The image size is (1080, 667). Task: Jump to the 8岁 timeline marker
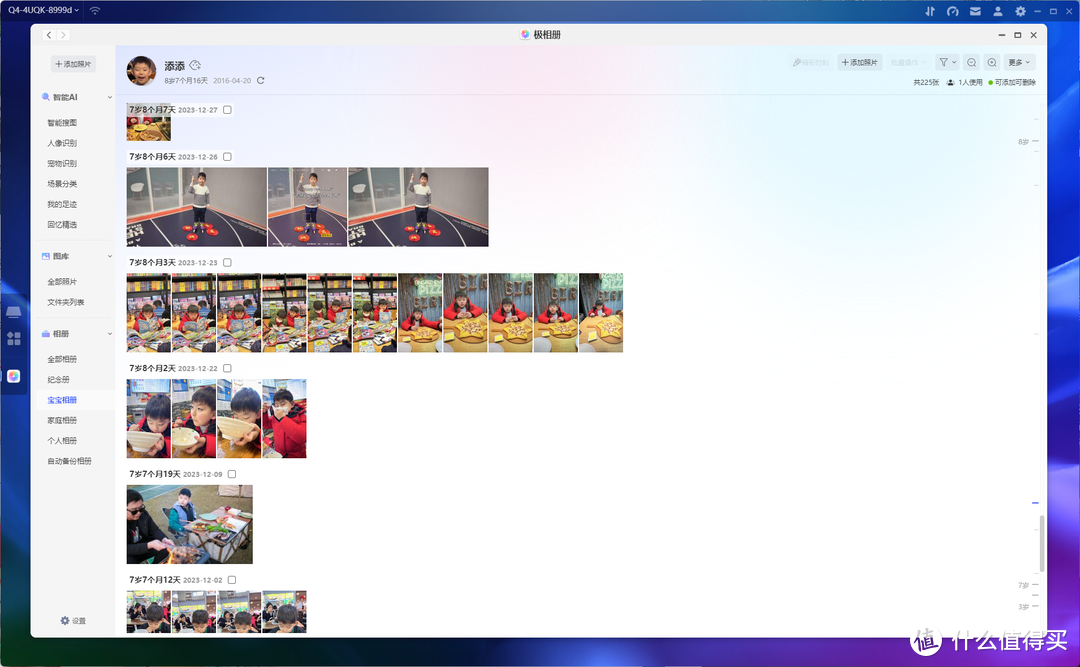tap(1028, 142)
